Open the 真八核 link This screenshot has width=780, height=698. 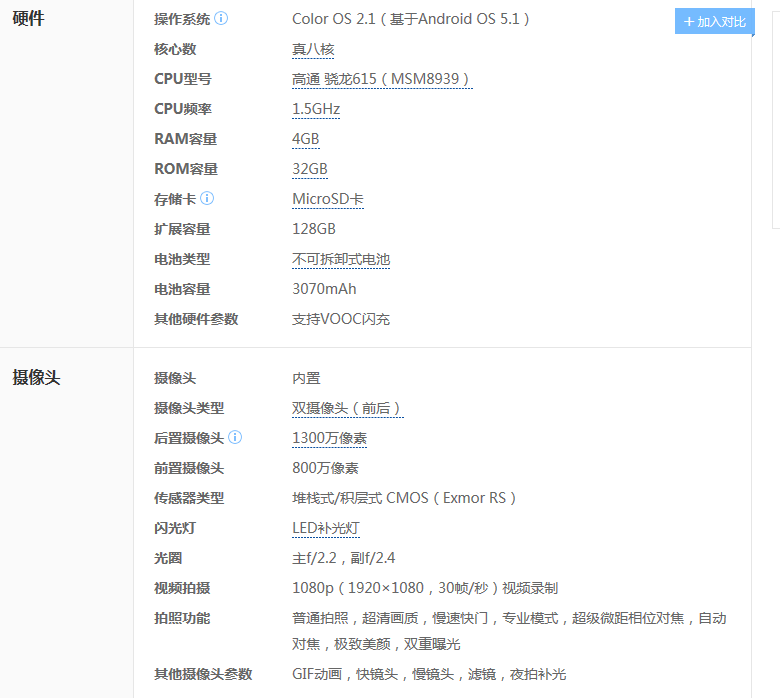(x=313, y=49)
